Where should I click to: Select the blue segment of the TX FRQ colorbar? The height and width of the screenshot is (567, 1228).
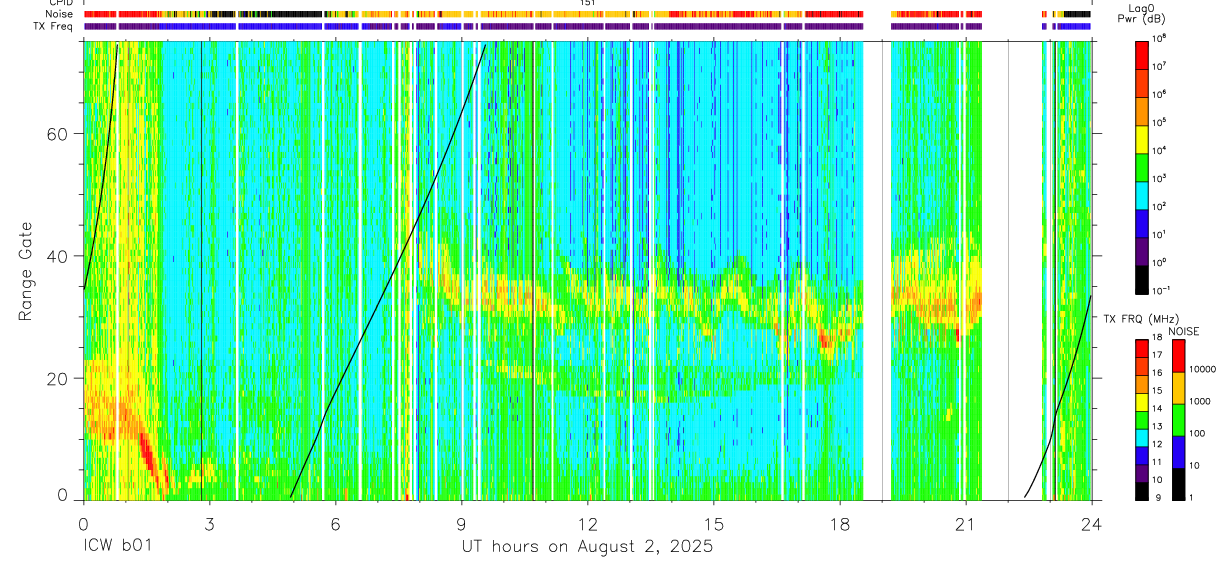(x=1141, y=454)
